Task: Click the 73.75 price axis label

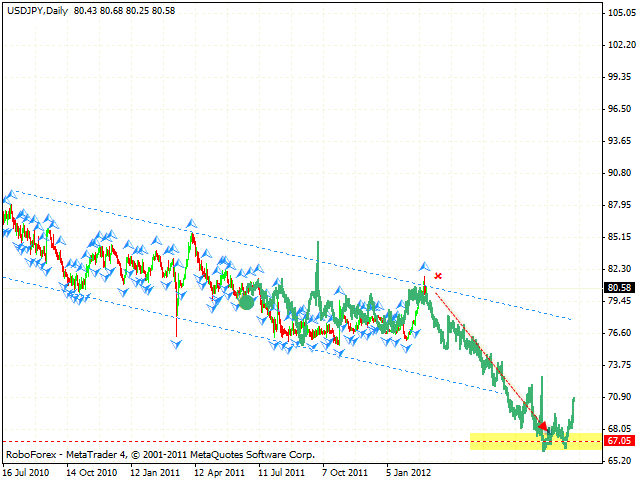Action: click(x=618, y=365)
